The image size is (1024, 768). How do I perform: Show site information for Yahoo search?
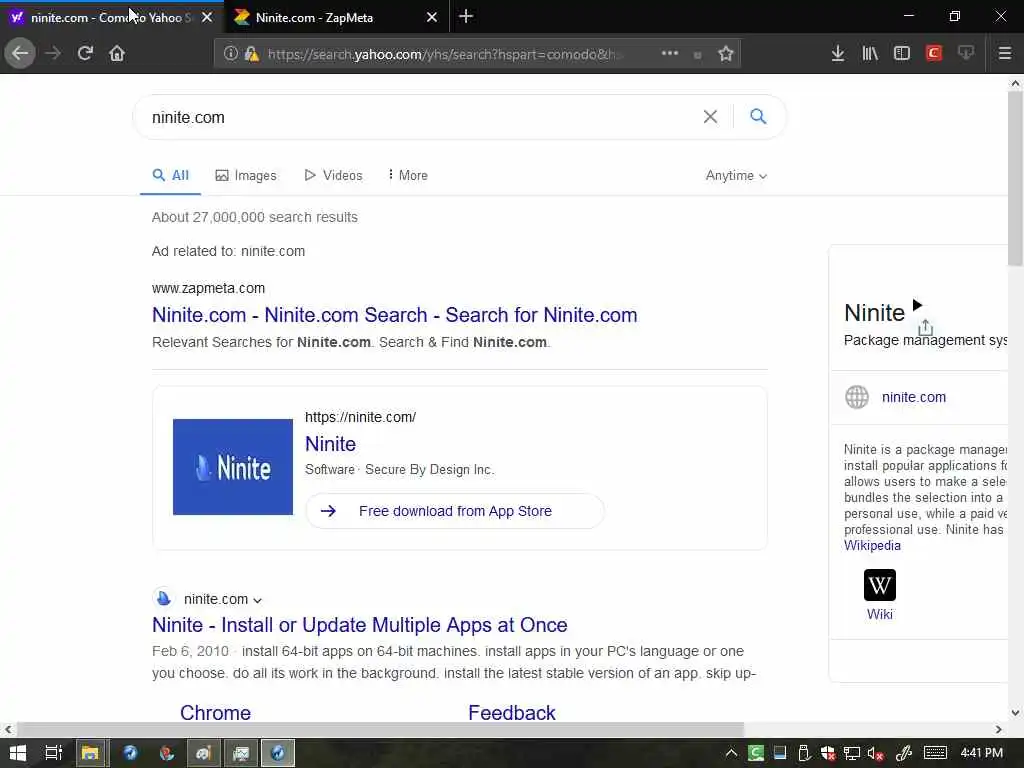[230, 54]
